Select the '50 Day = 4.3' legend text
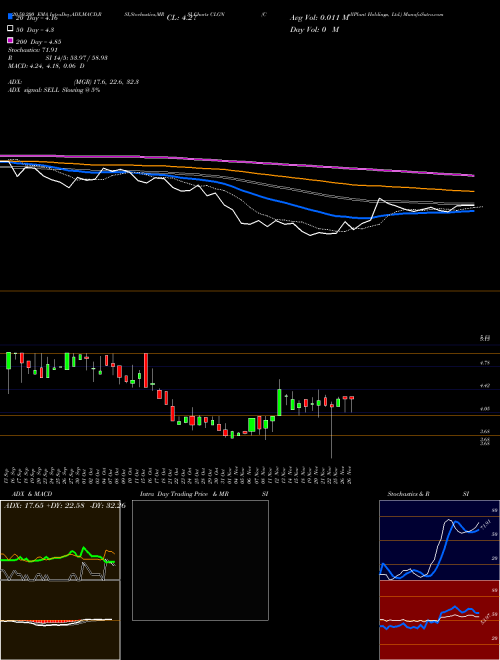The height and width of the screenshot is (660, 500). [35, 30]
